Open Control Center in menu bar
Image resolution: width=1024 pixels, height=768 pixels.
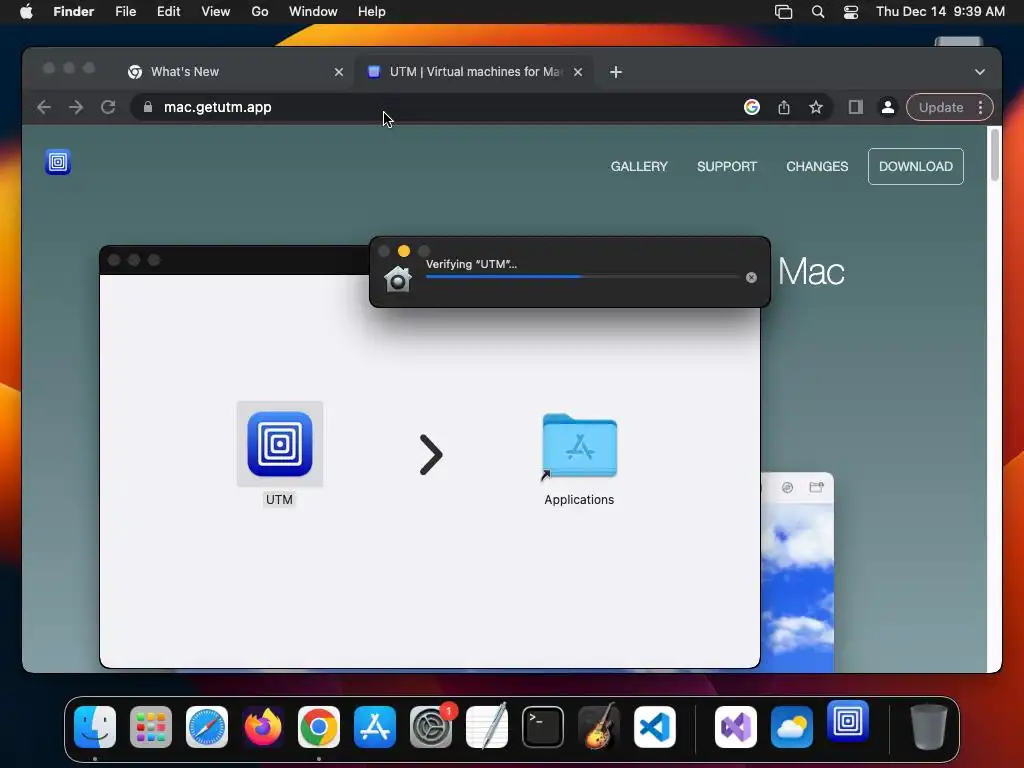(x=851, y=12)
